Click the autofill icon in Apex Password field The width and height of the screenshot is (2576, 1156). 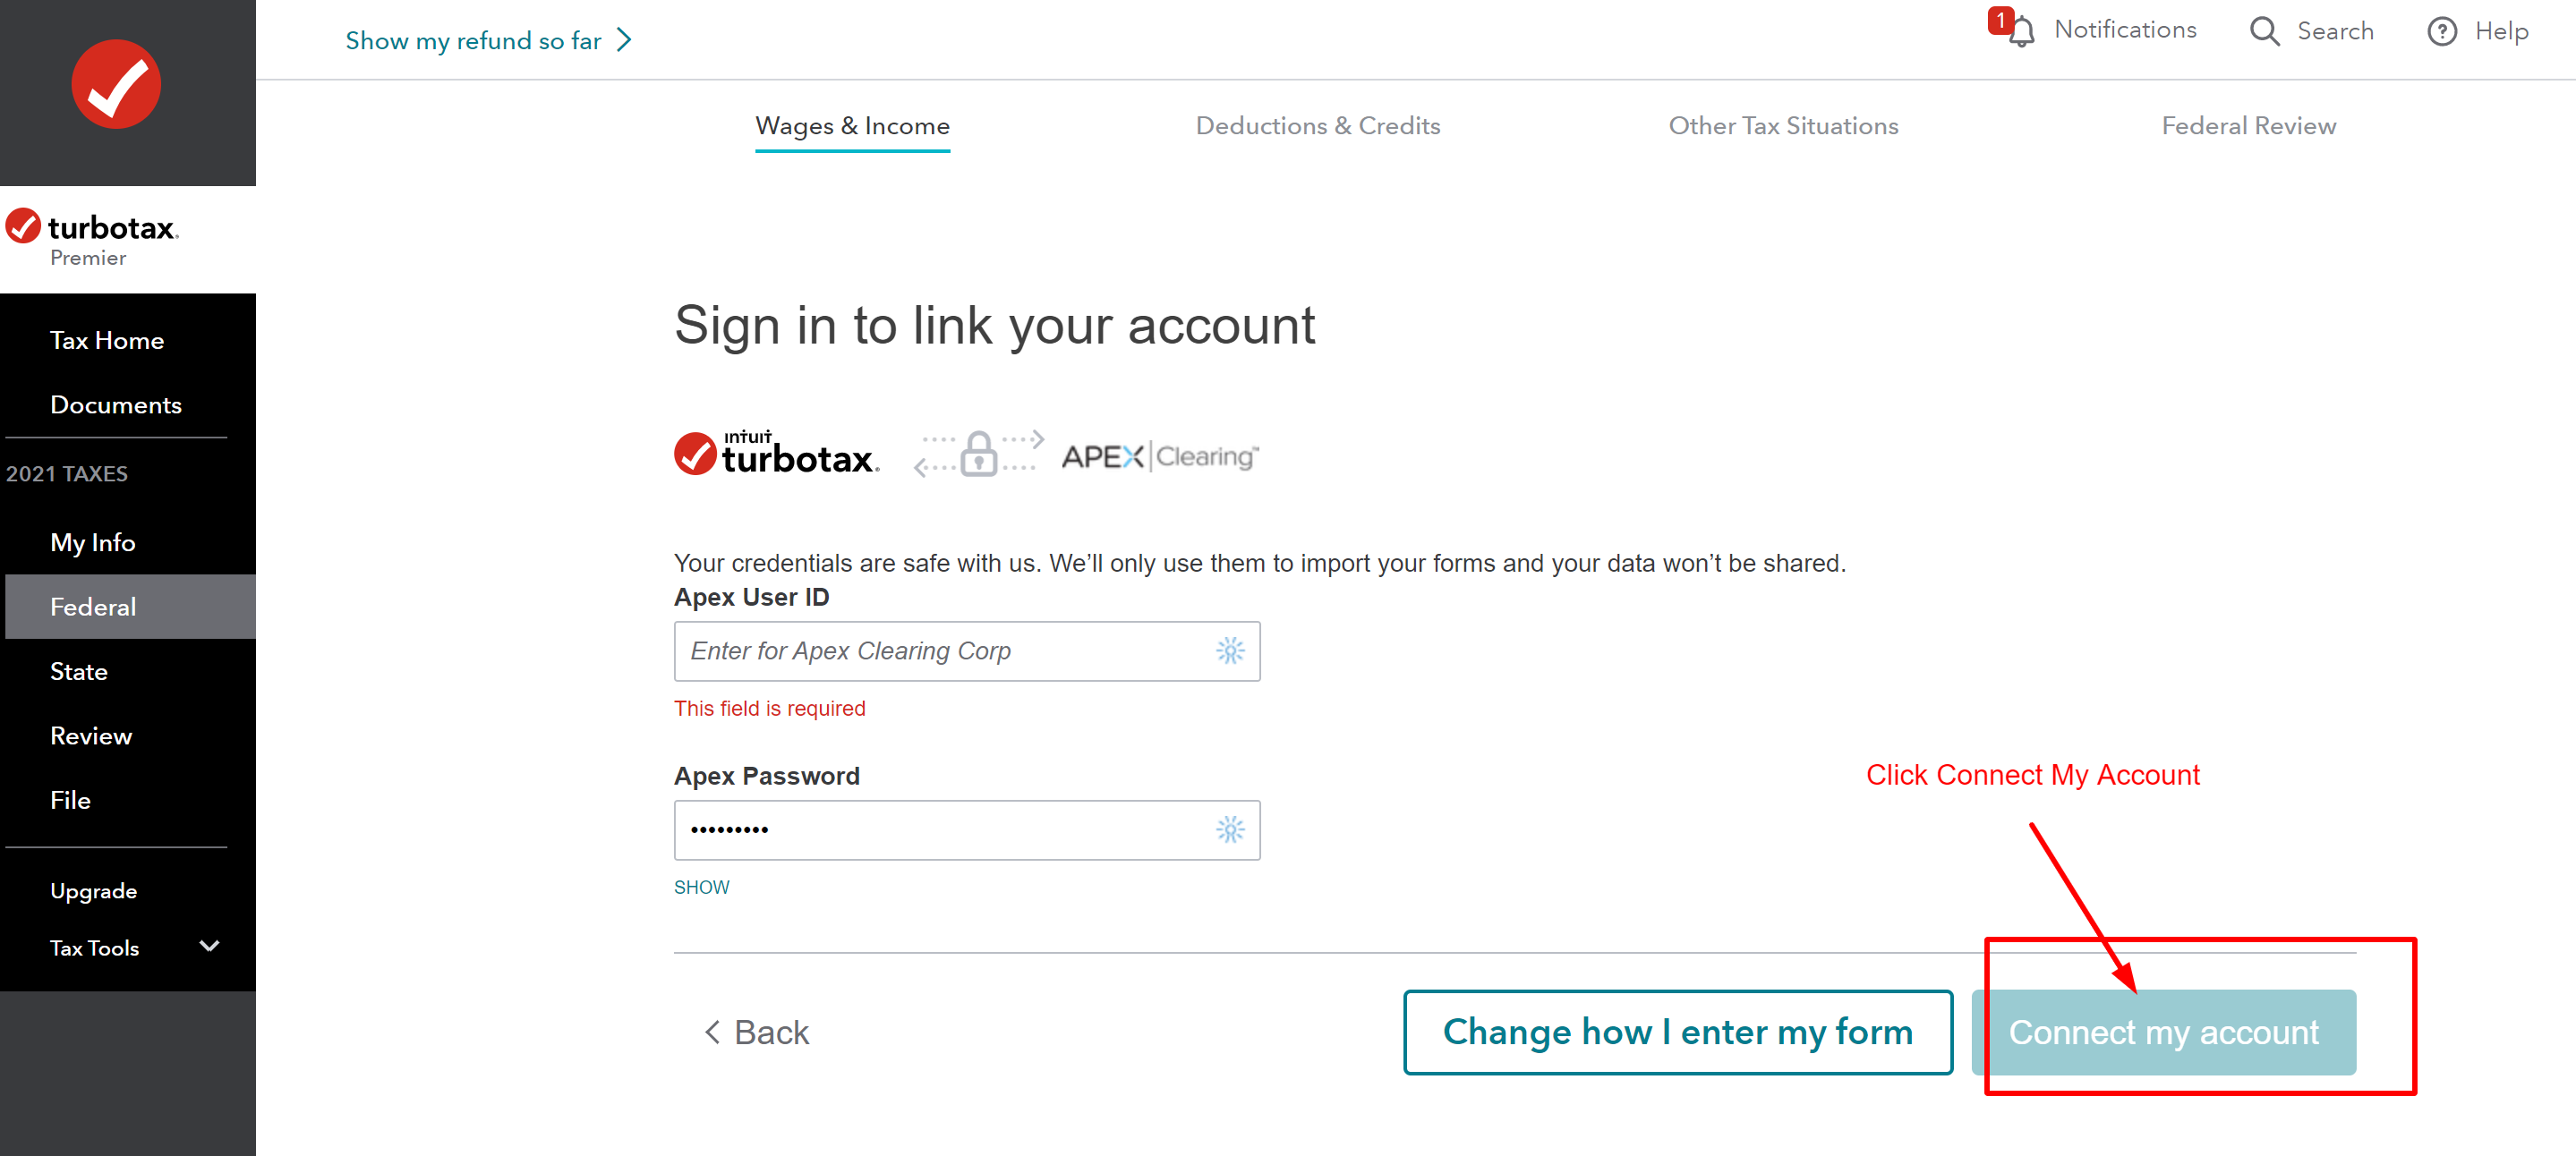pos(1230,829)
